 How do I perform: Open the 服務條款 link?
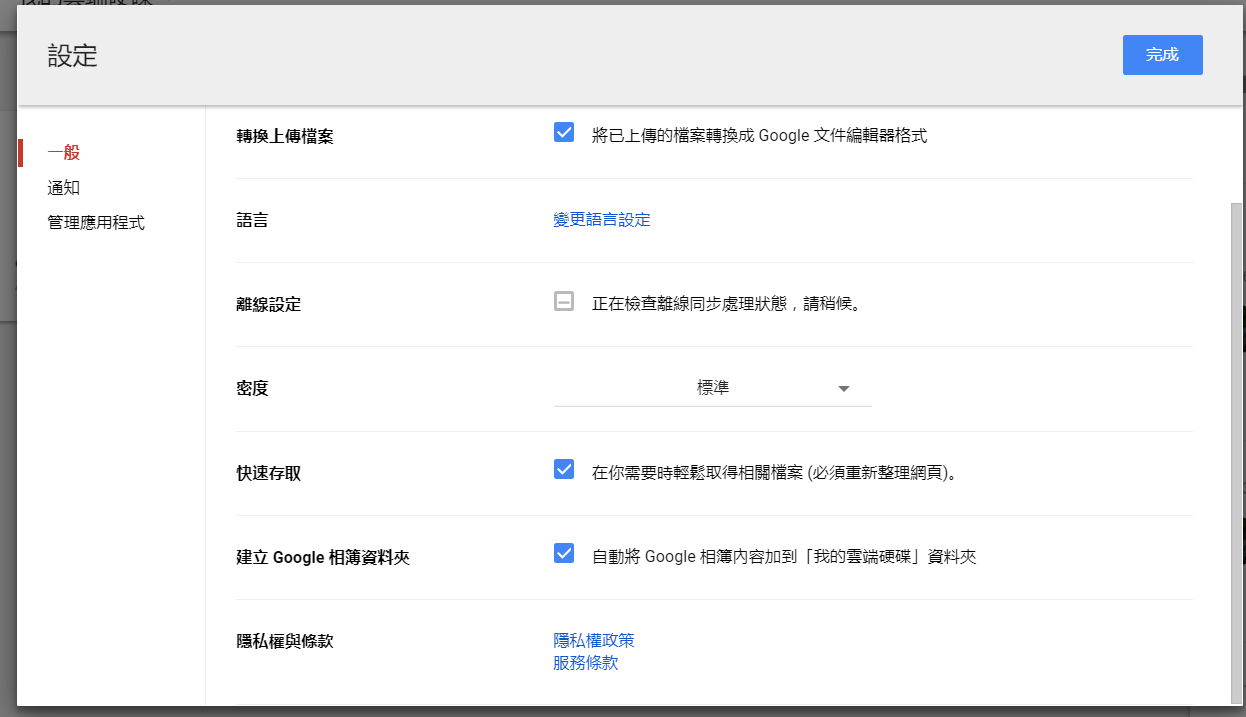(586, 663)
